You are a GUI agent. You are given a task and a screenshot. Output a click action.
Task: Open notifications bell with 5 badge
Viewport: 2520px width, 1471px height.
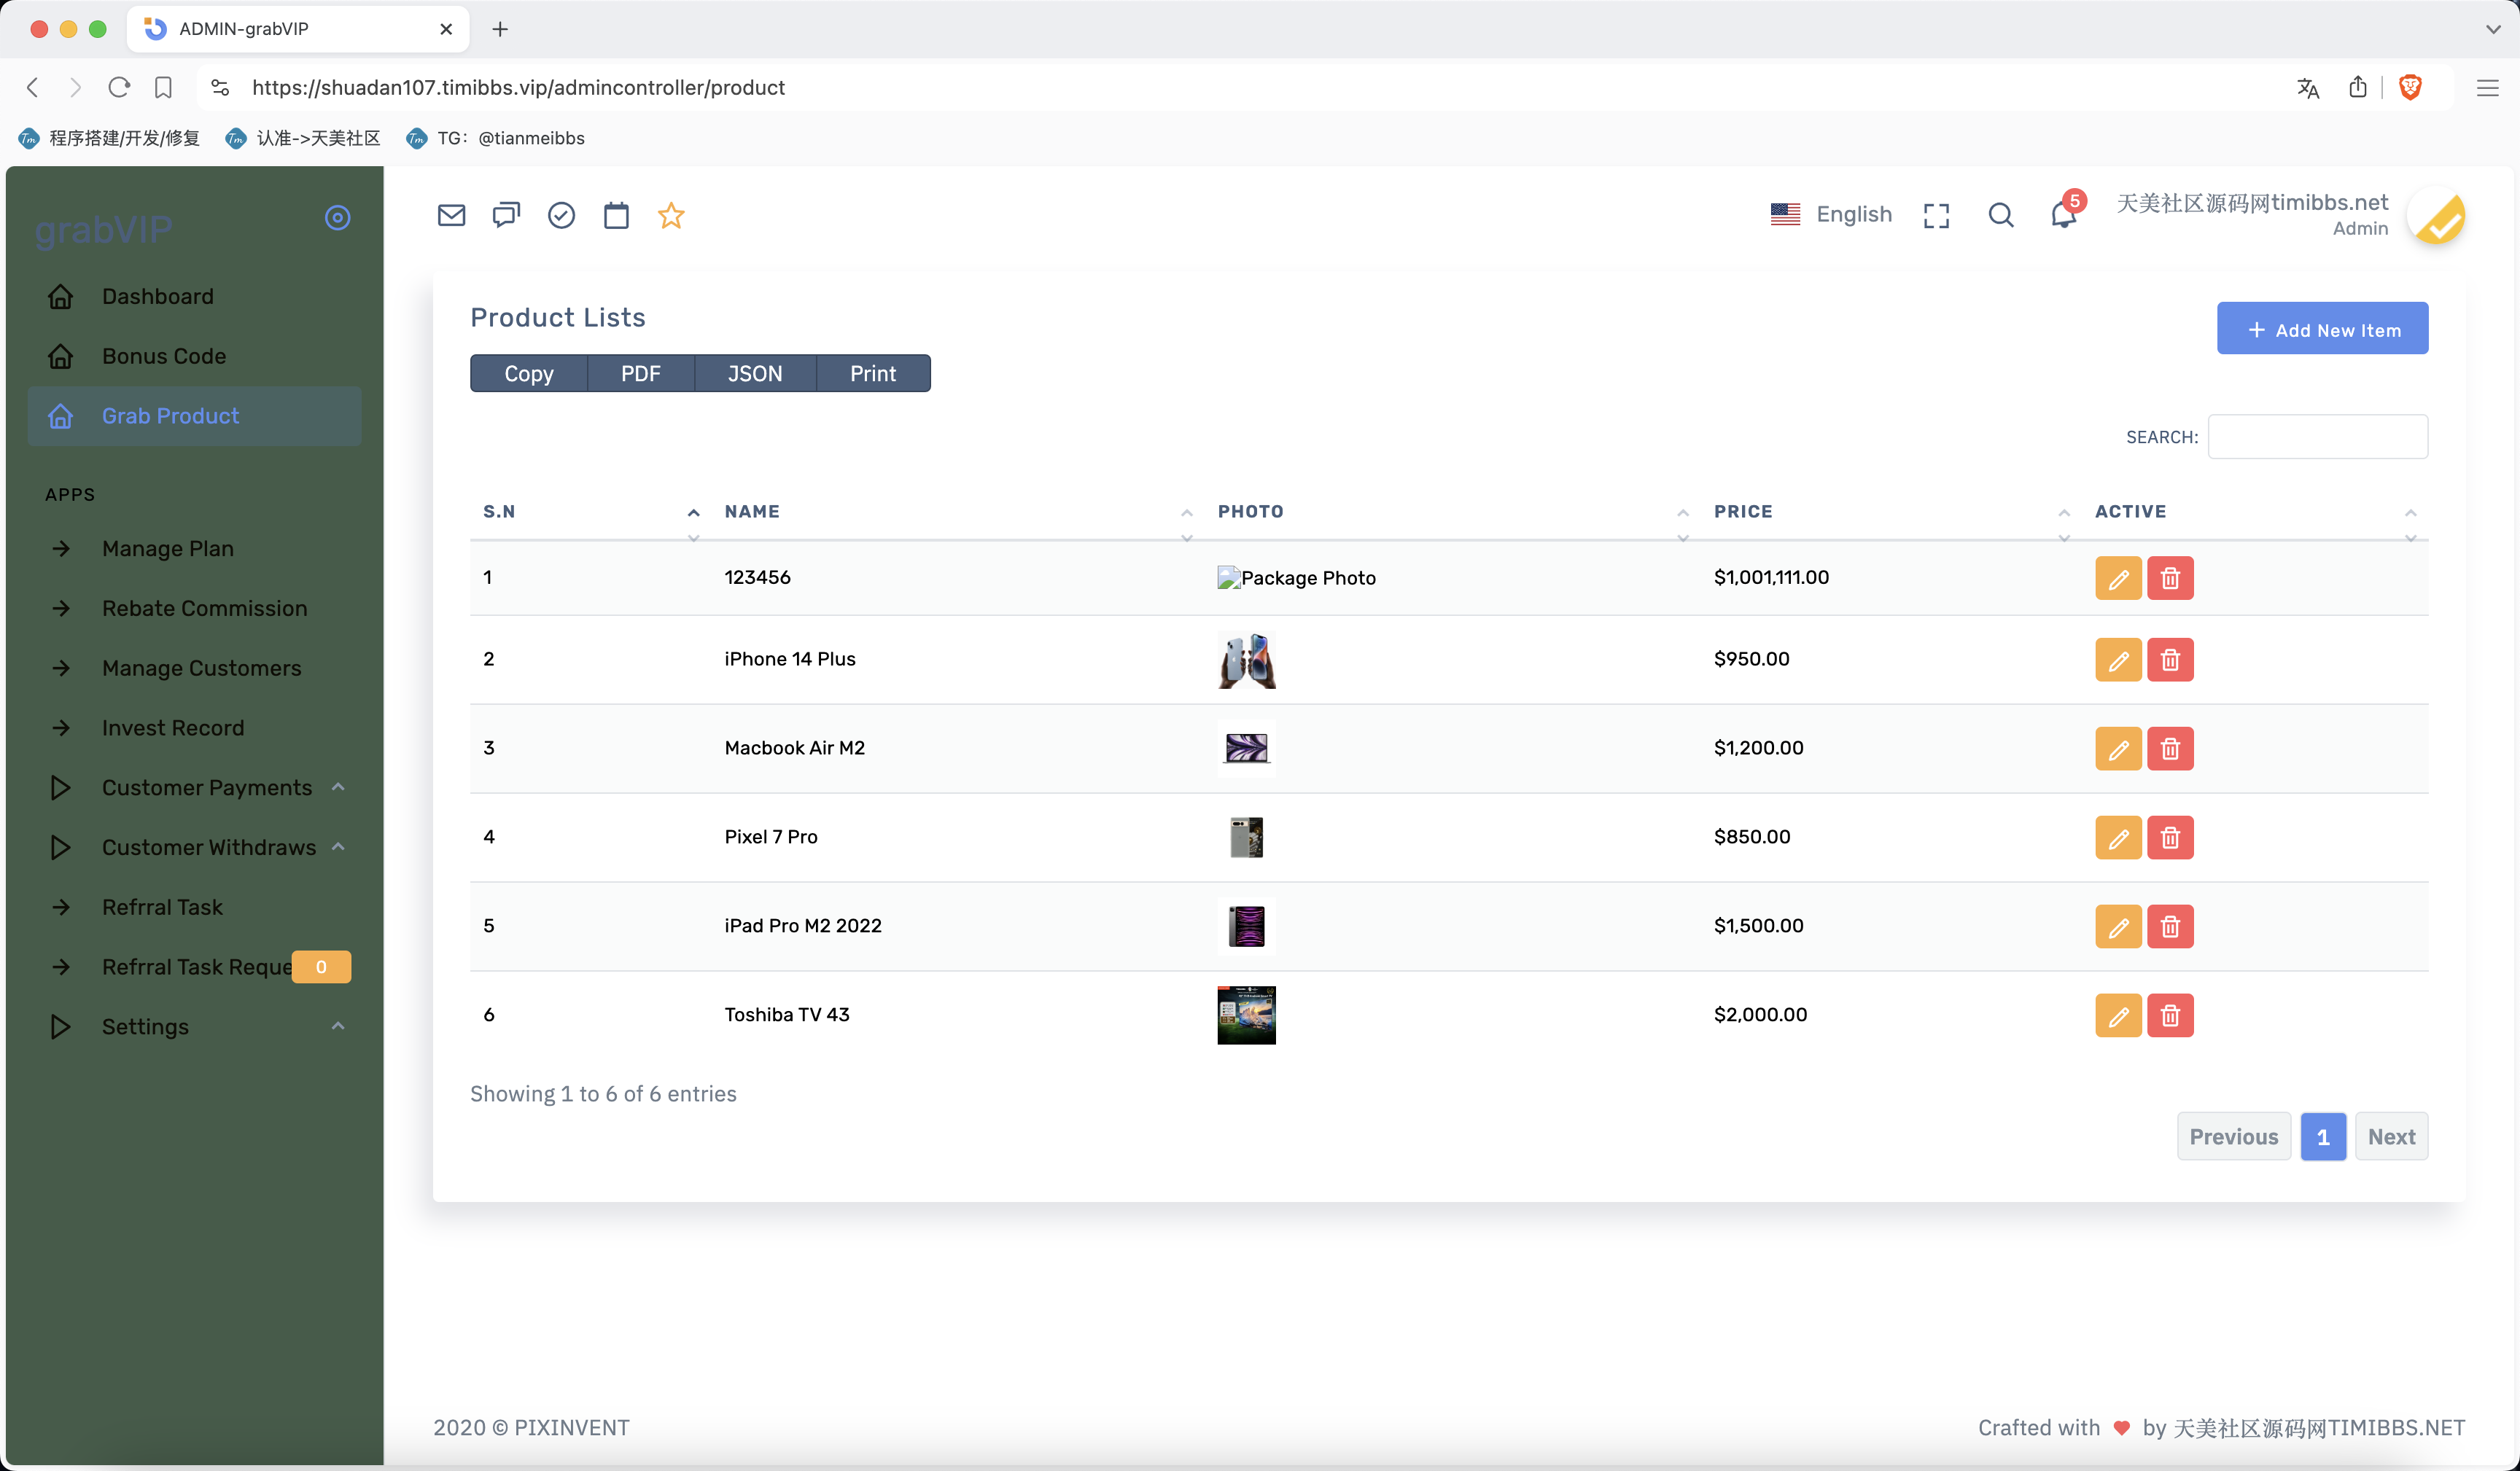pyautogui.click(x=2063, y=214)
